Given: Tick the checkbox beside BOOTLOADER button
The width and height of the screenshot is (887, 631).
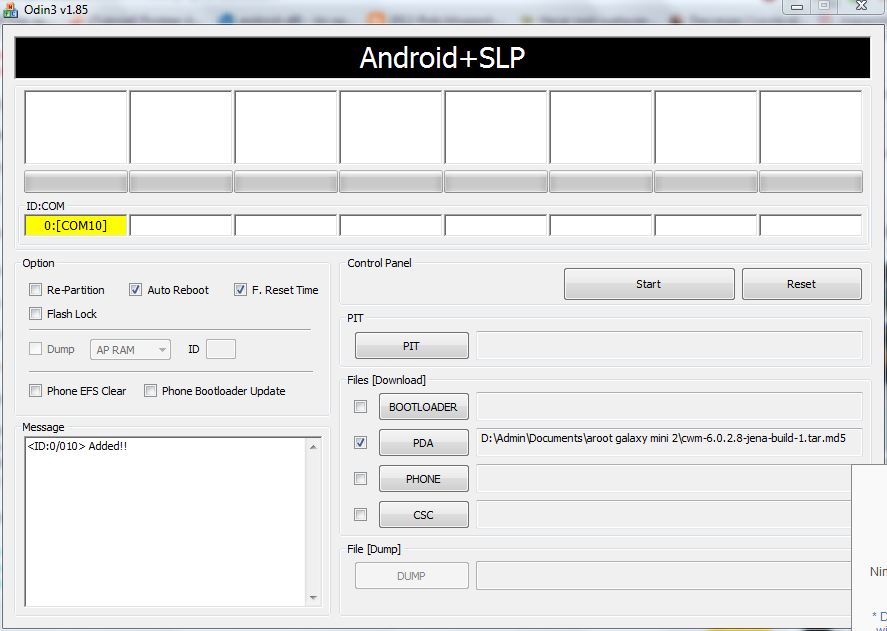Looking at the screenshot, I should coord(360,406).
